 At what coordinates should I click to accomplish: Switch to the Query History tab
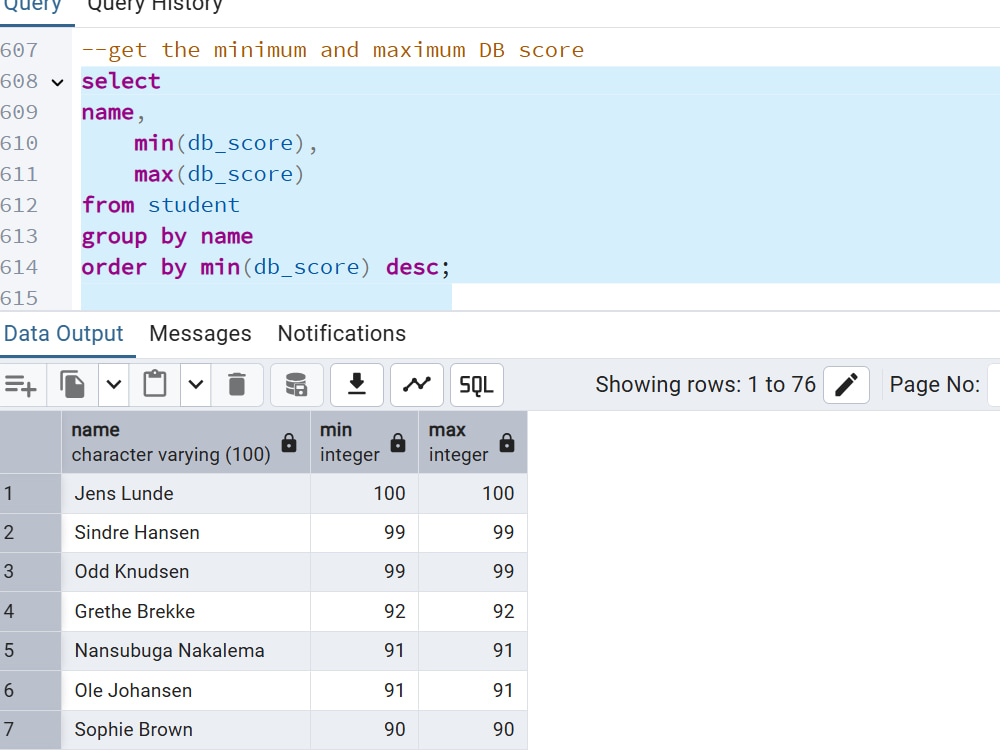pos(155,6)
